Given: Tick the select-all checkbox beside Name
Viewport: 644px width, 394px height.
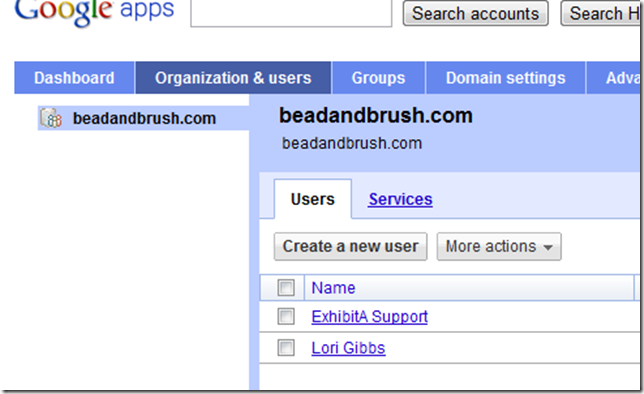Looking at the screenshot, I should (x=286, y=288).
